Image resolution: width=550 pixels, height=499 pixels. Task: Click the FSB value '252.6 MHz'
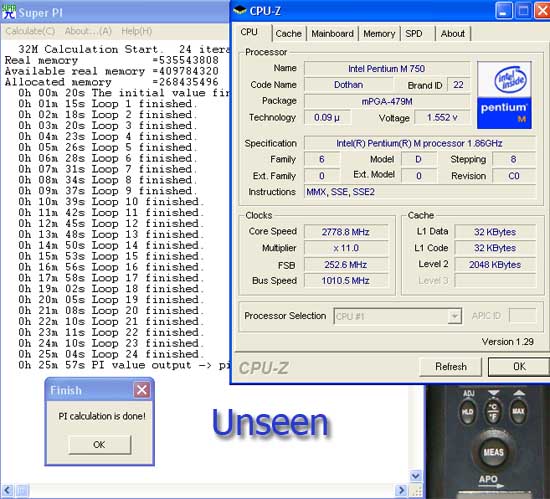(x=346, y=265)
